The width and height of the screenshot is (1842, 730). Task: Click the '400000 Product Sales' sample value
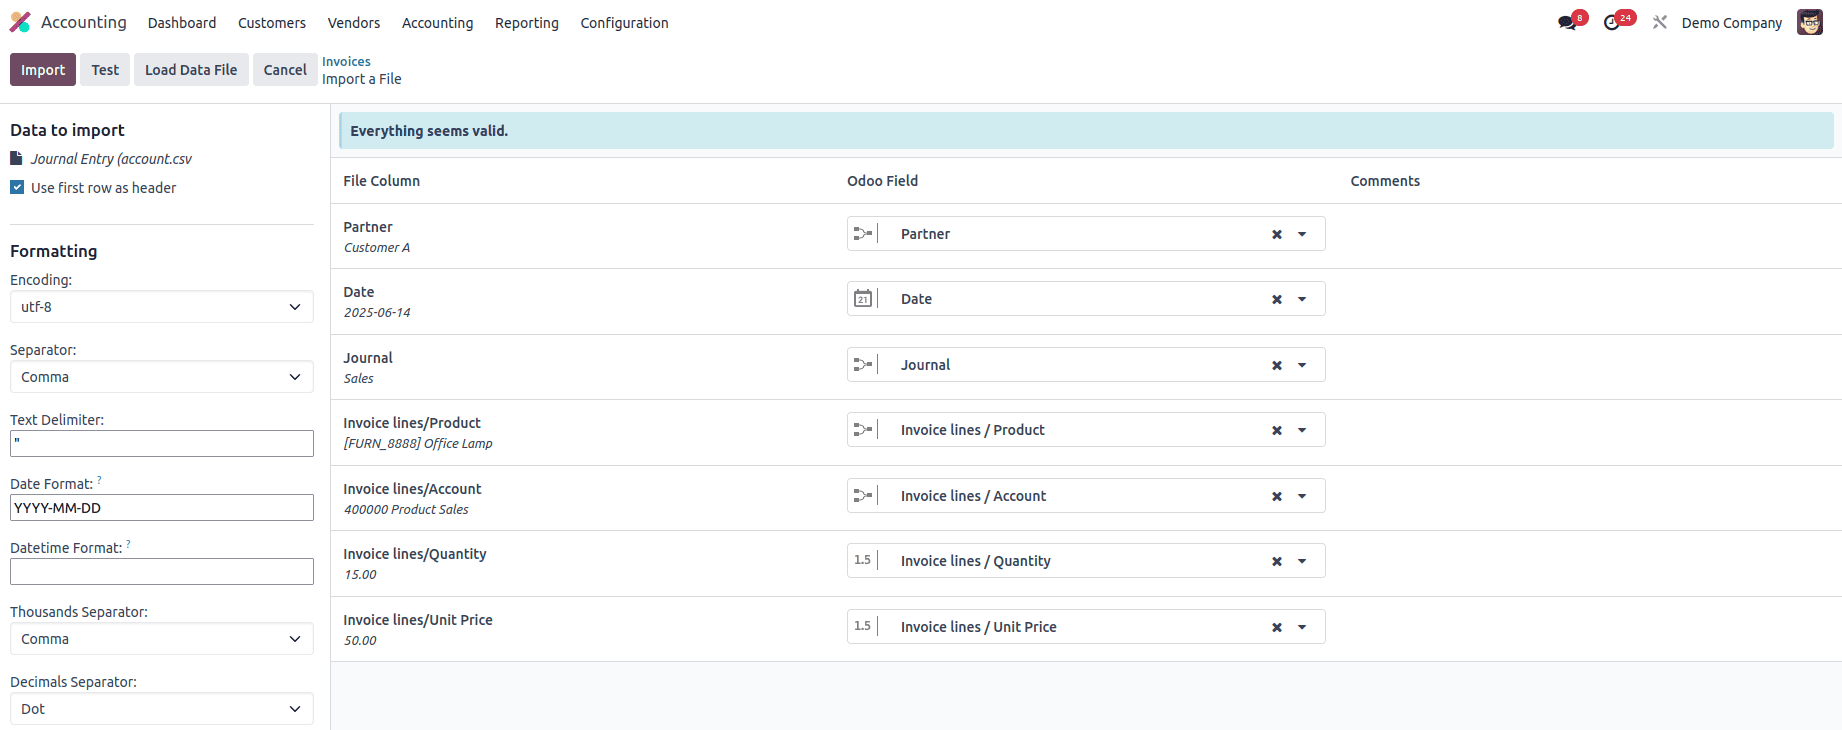[x=406, y=510]
